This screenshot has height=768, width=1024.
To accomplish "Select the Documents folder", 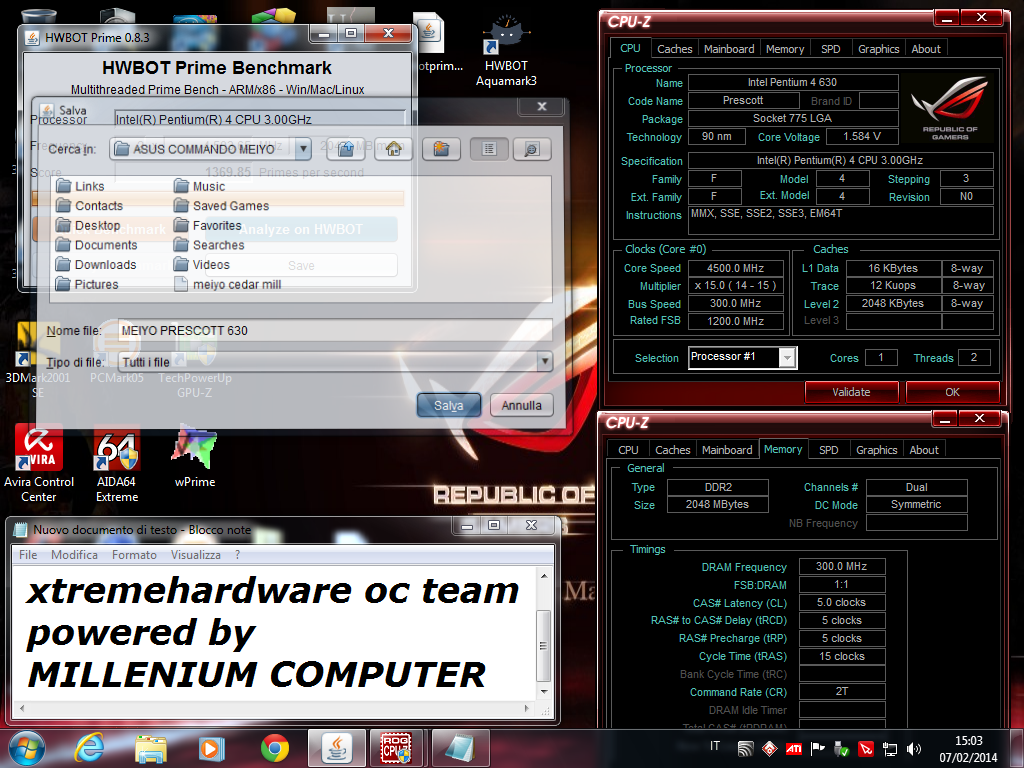I will [x=97, y=245].
